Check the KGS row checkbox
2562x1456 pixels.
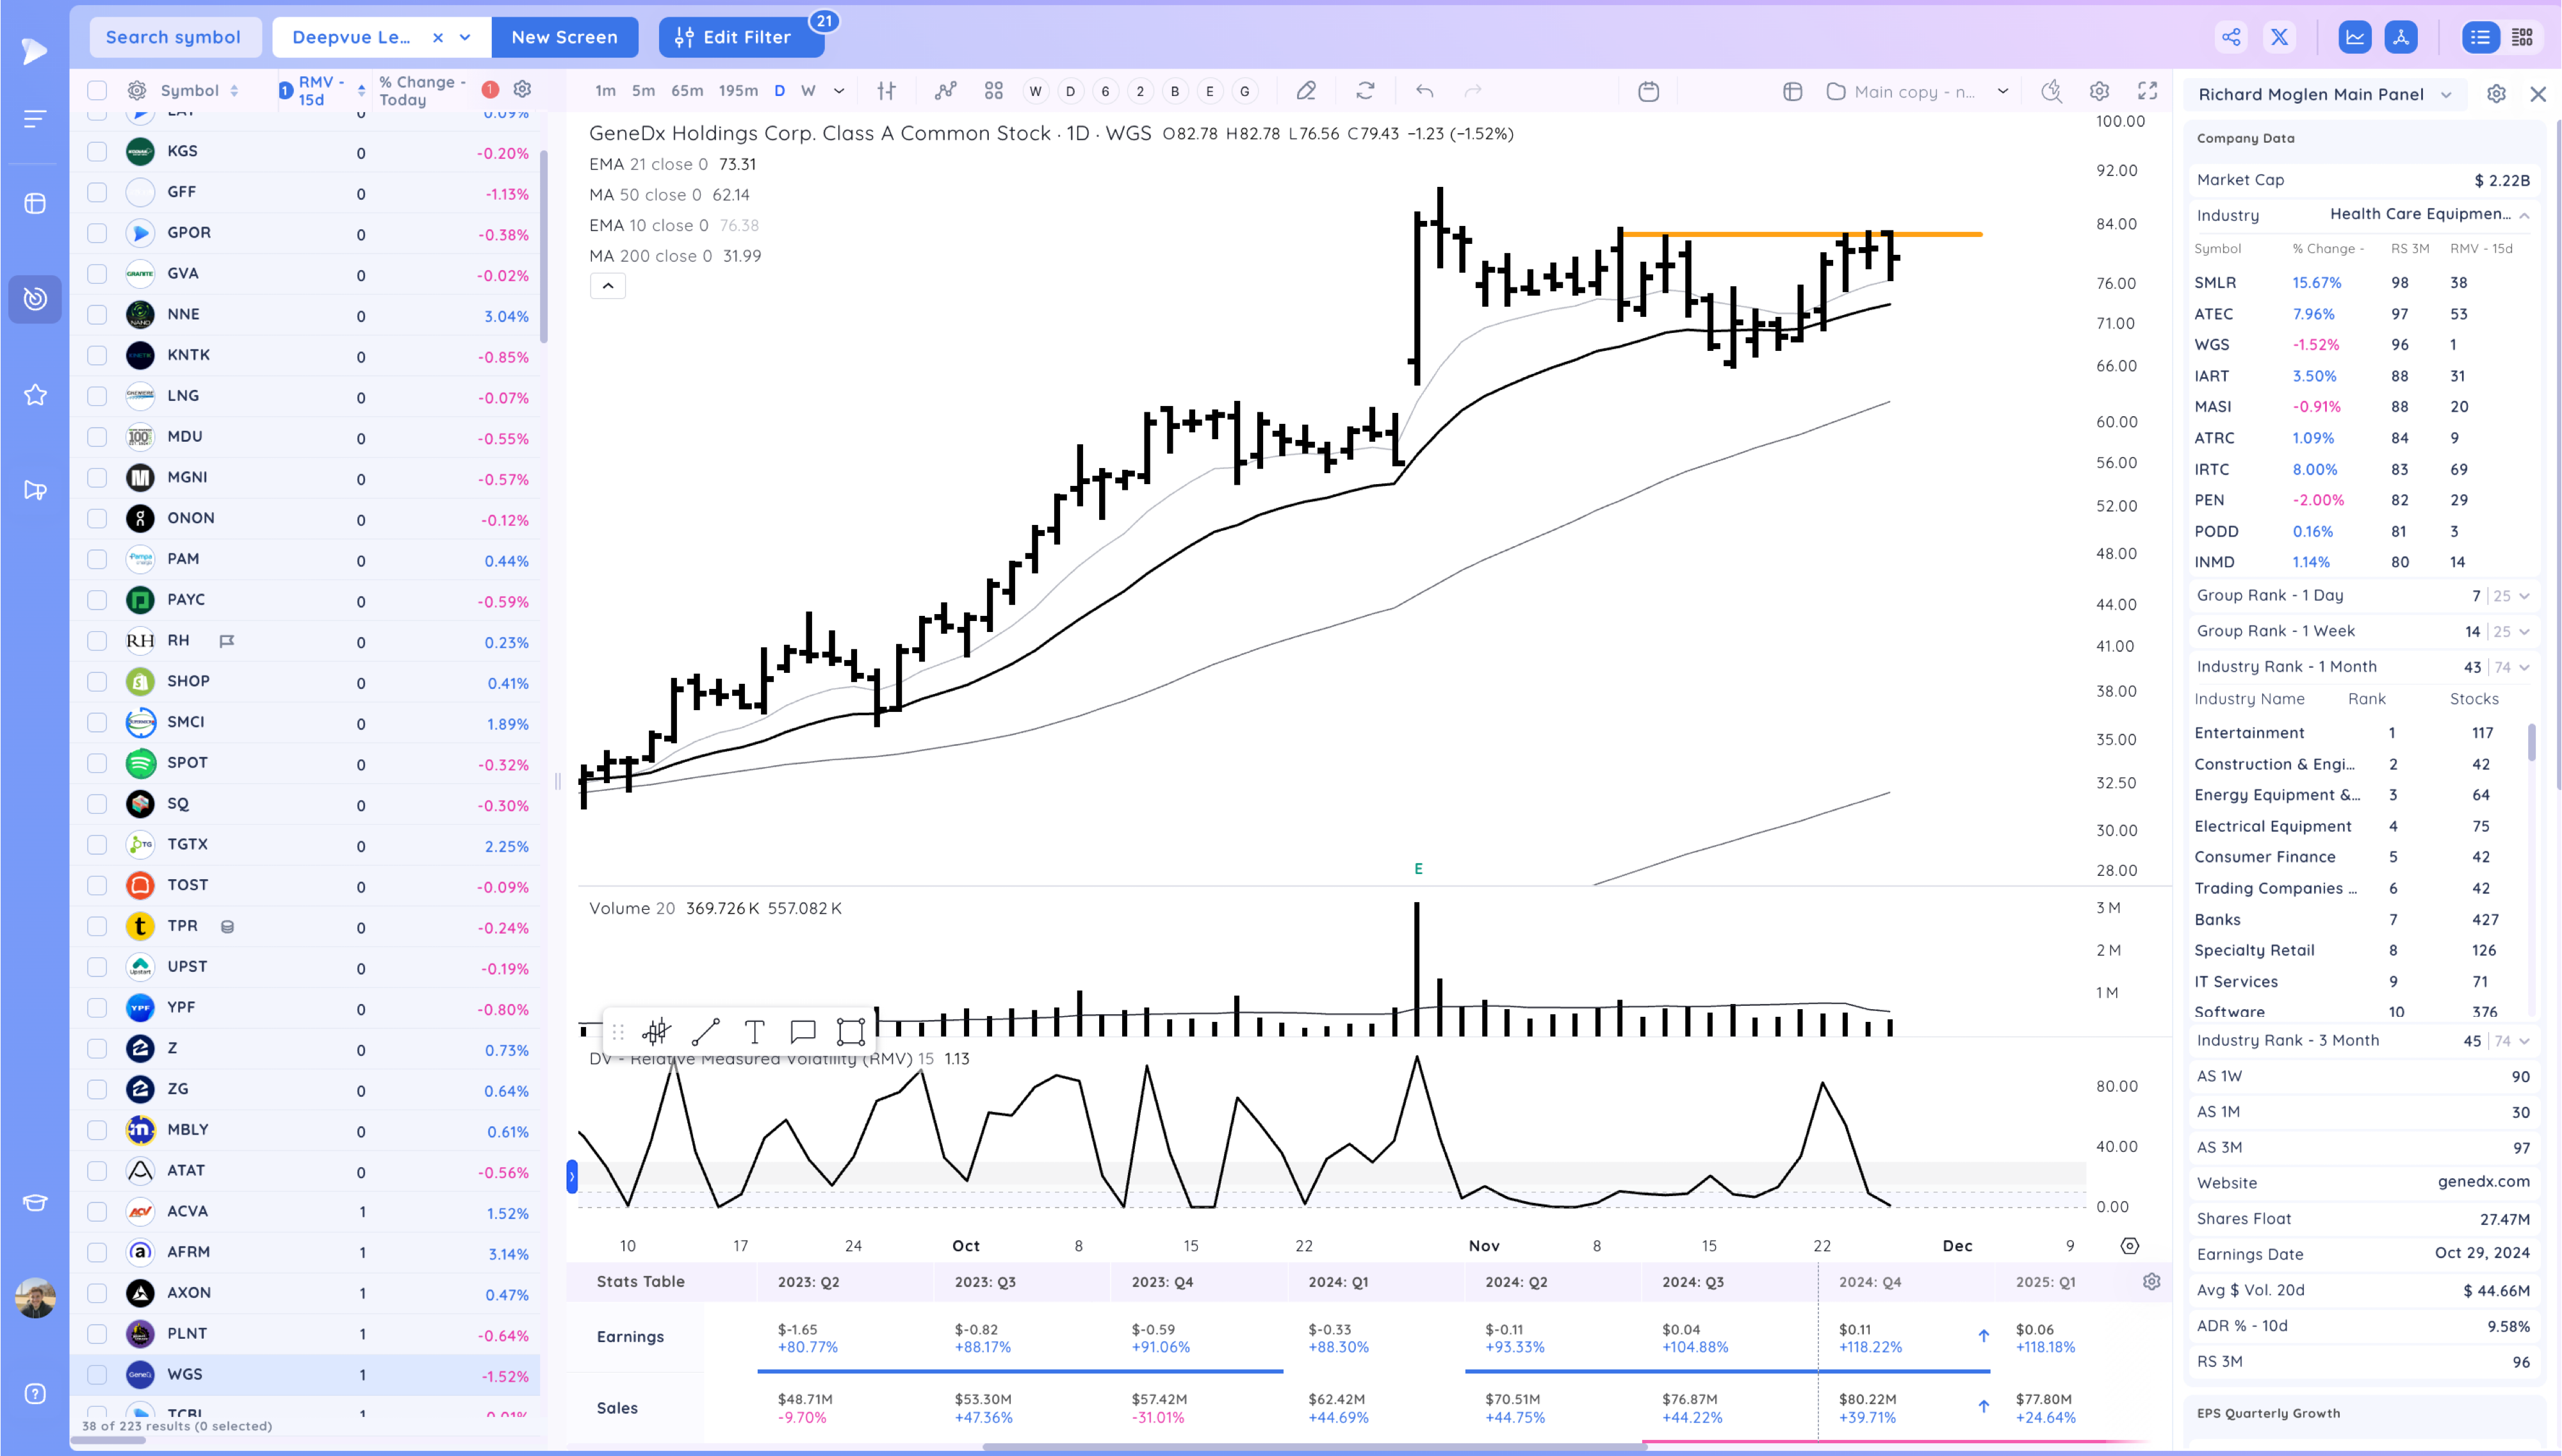97,151
